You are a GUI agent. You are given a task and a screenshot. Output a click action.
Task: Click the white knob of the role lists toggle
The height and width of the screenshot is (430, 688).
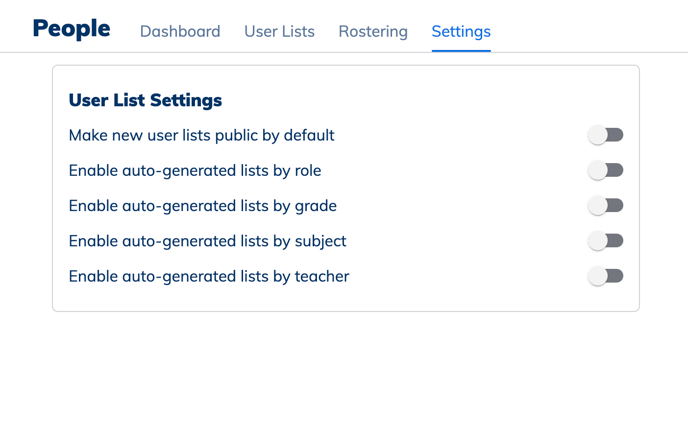tap(598, 170)
